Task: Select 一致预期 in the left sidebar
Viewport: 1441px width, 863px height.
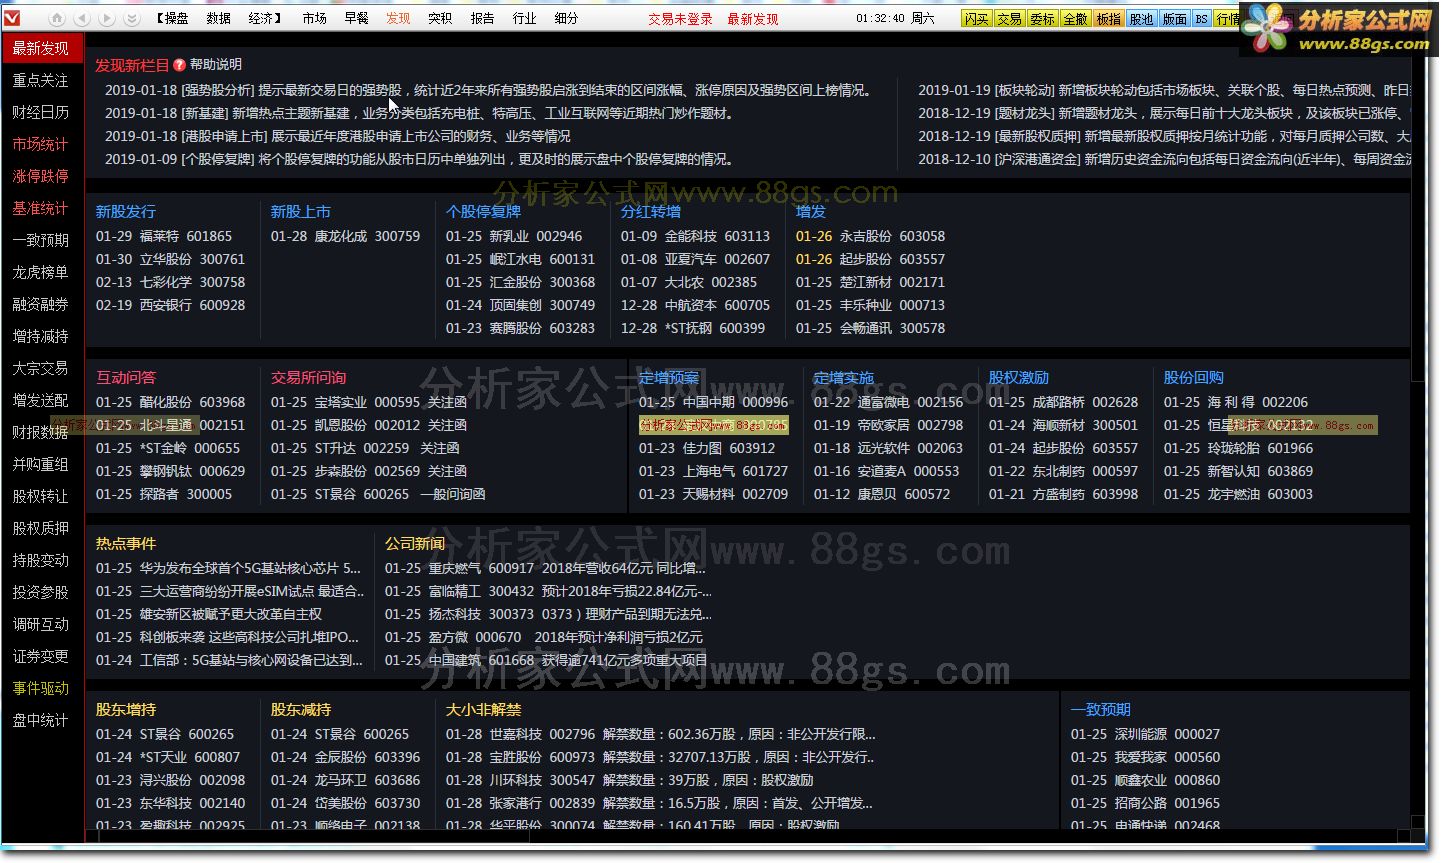Action: [41, 240]
